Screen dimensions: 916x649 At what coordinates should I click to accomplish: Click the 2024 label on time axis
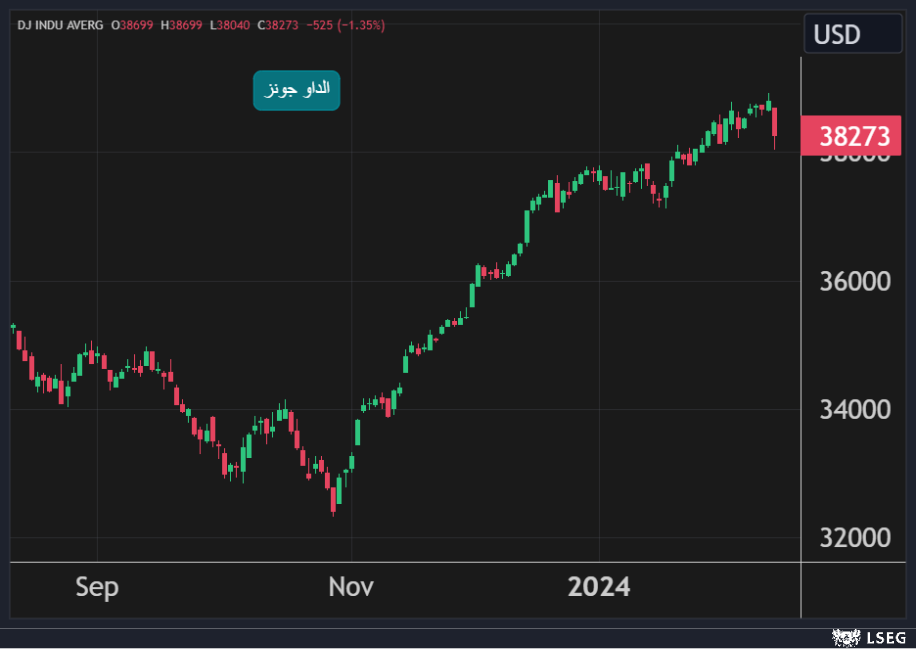coord(599,586)
